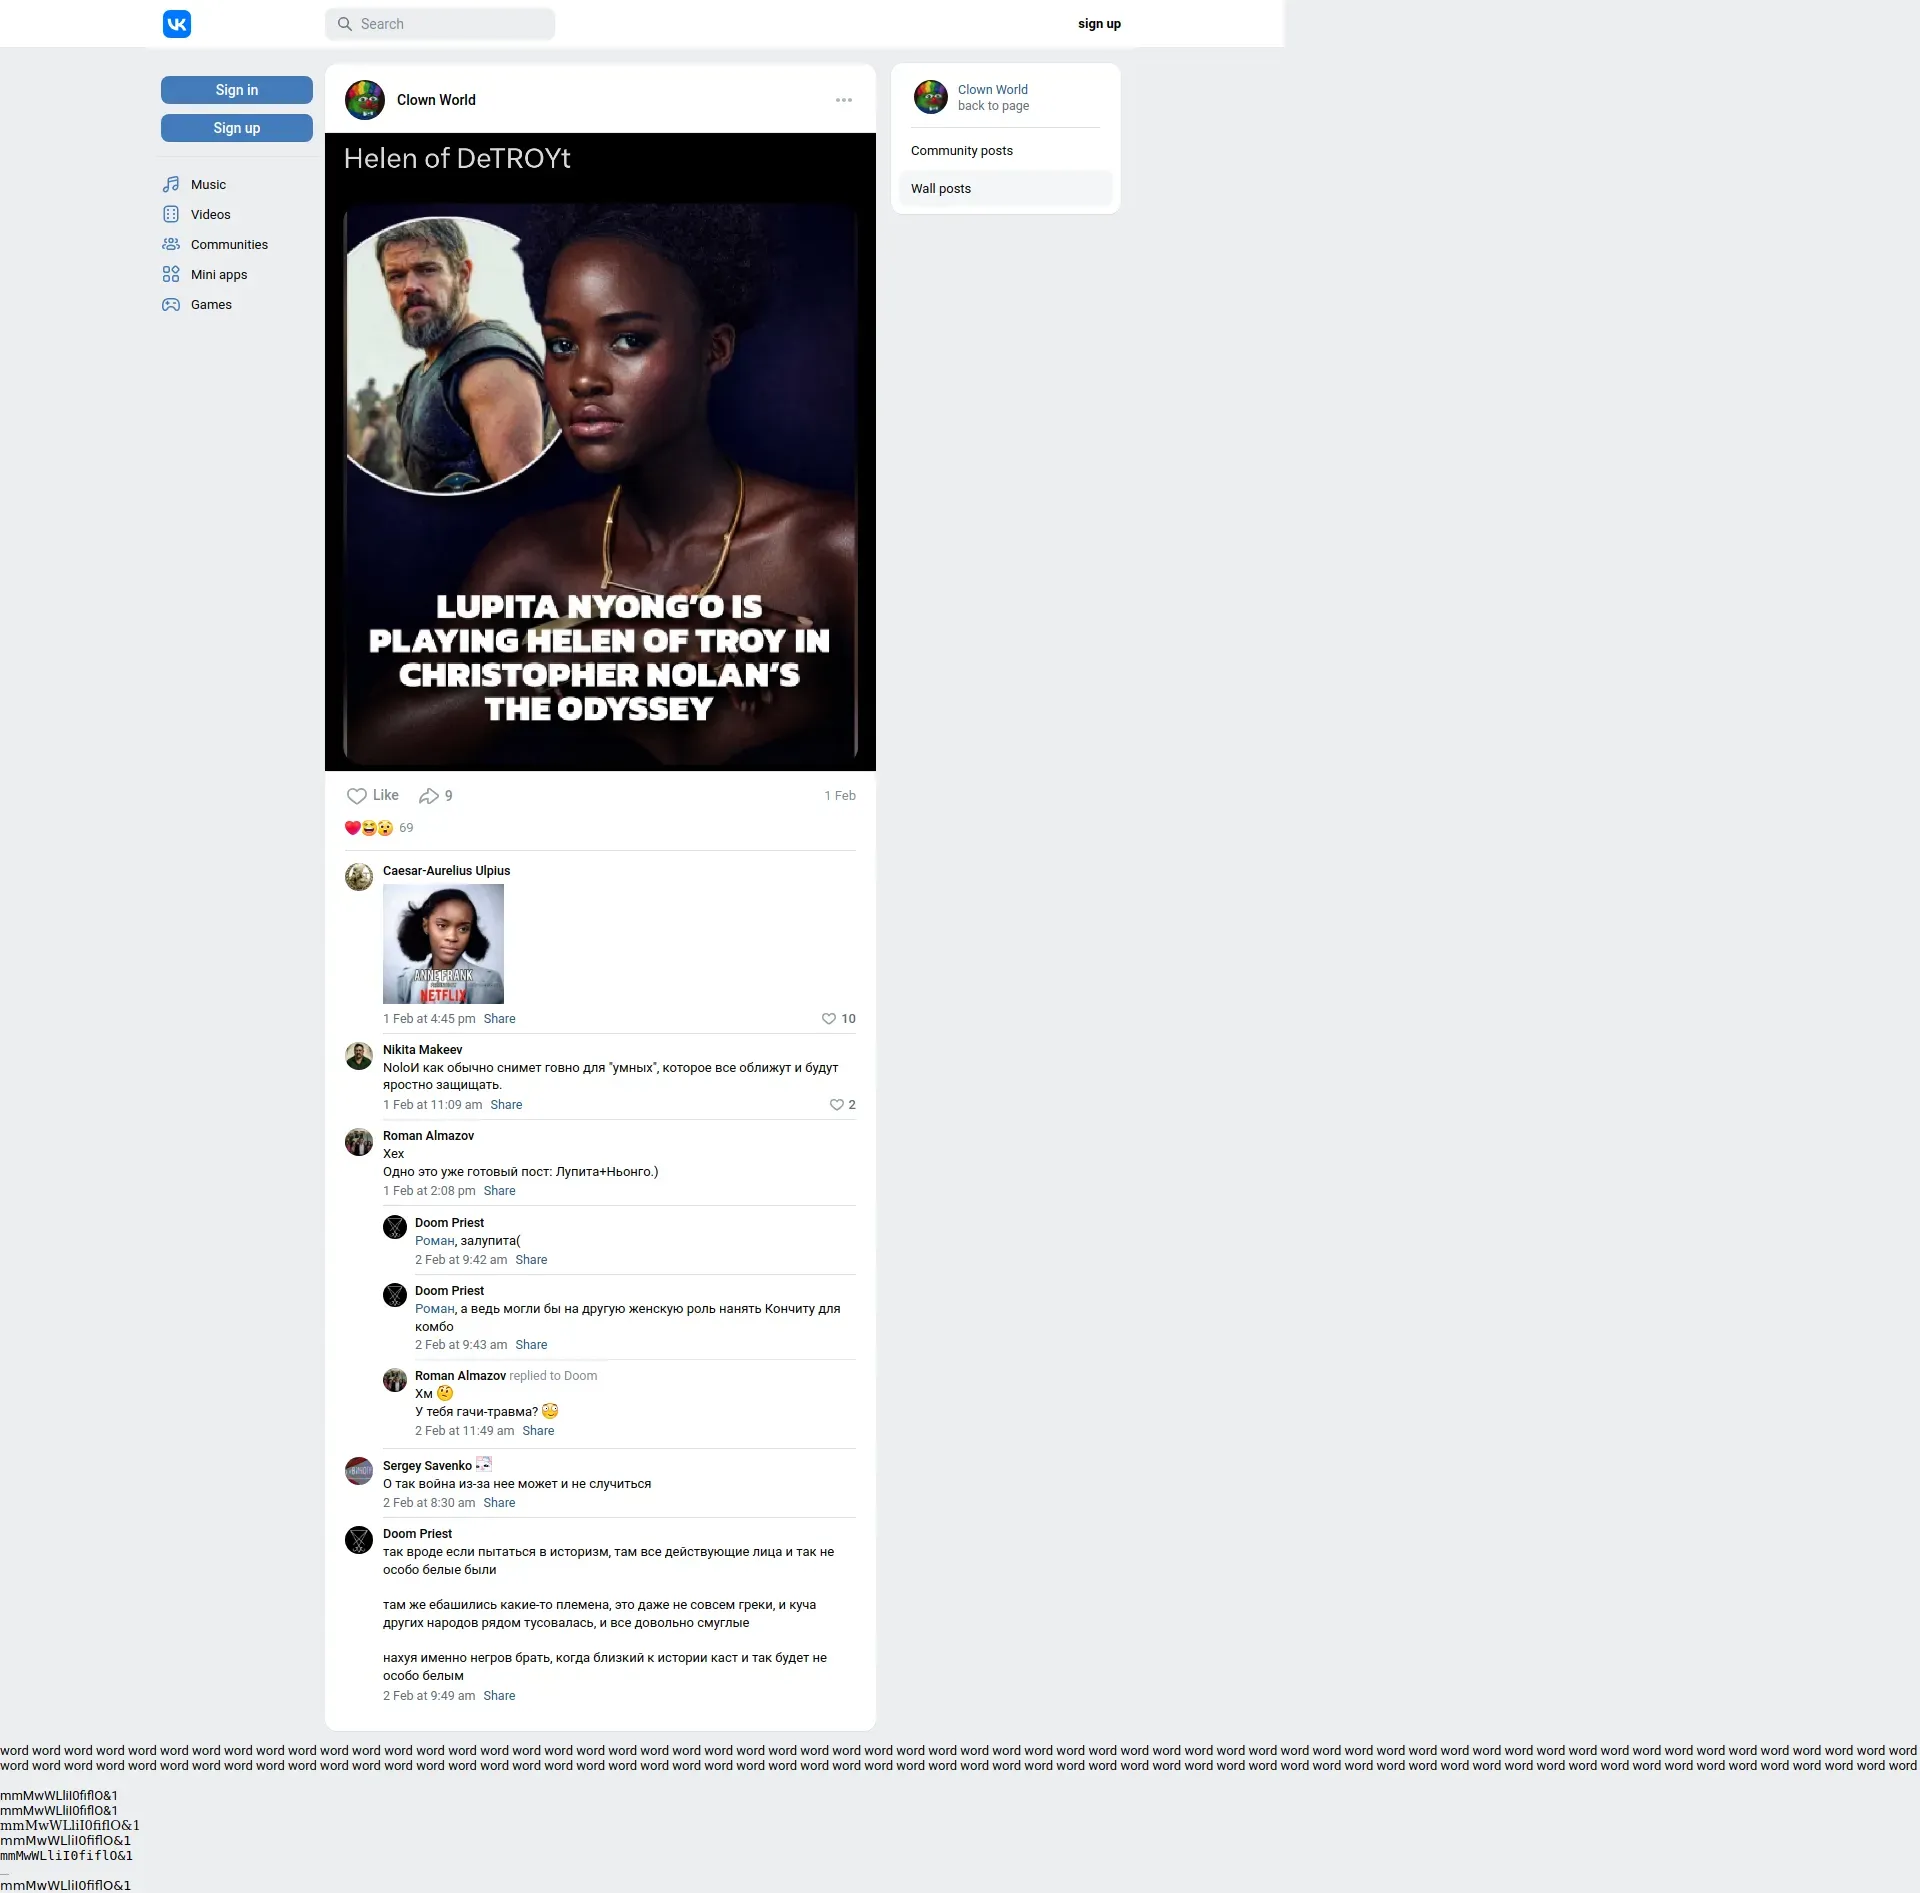Click the sign up link in header
Screen dimensions: 1920x1893
click(x=1099, y=24)
